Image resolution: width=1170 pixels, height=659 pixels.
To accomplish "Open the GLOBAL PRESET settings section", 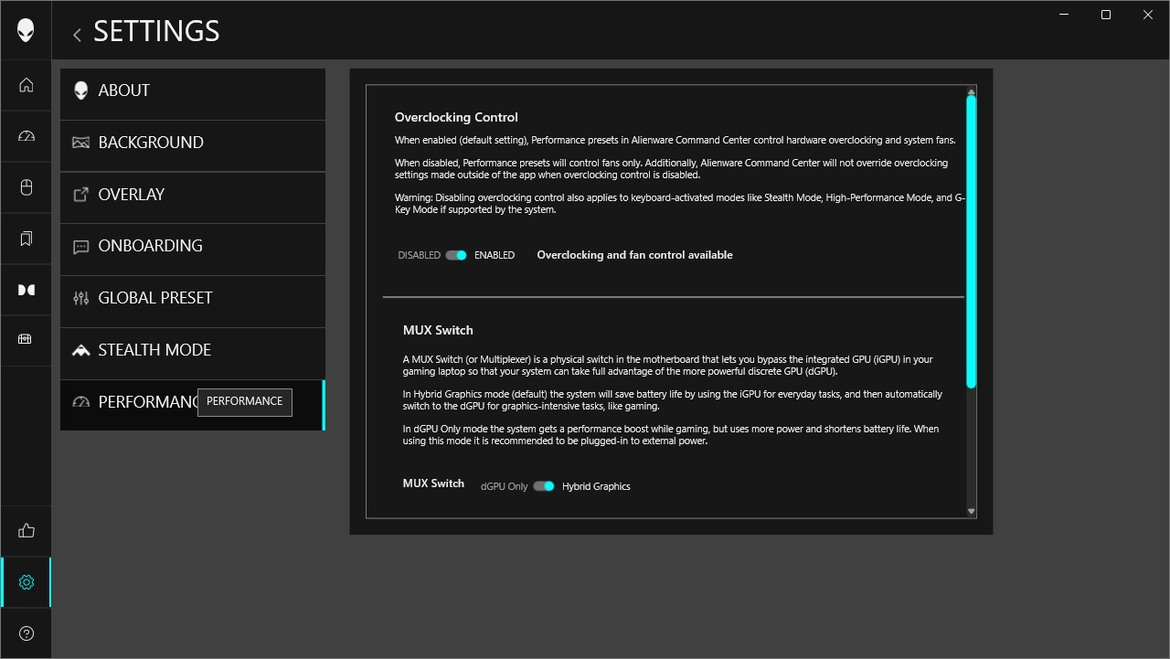I will (x=192, y=298).
